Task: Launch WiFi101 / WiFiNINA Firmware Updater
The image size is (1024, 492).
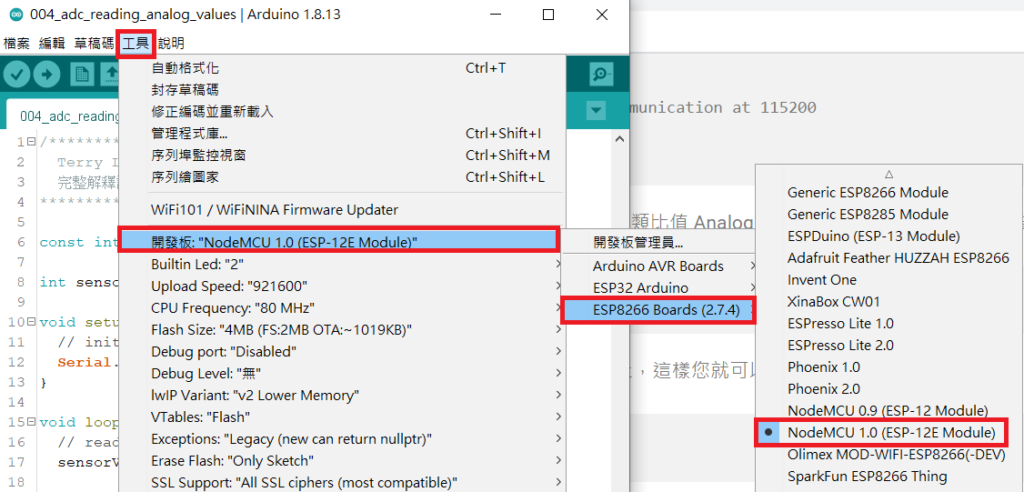Action: tap(274, 210)
